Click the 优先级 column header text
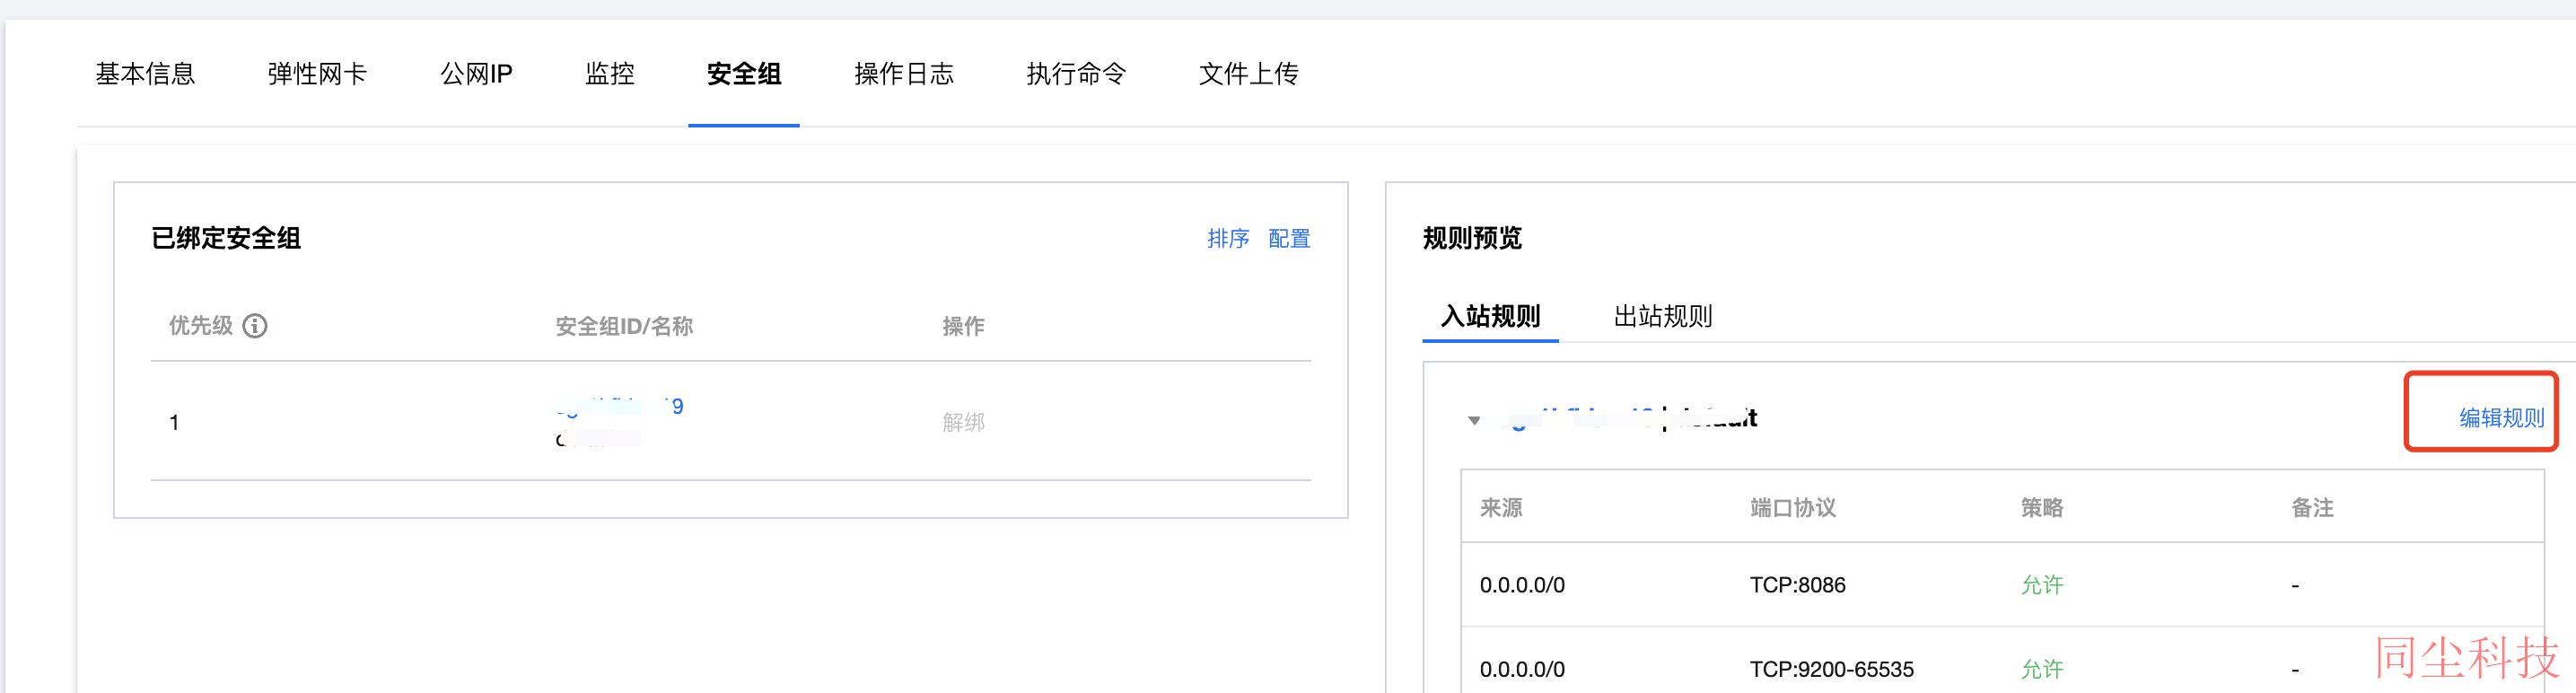2576x693 pixels. pos(200,326)
